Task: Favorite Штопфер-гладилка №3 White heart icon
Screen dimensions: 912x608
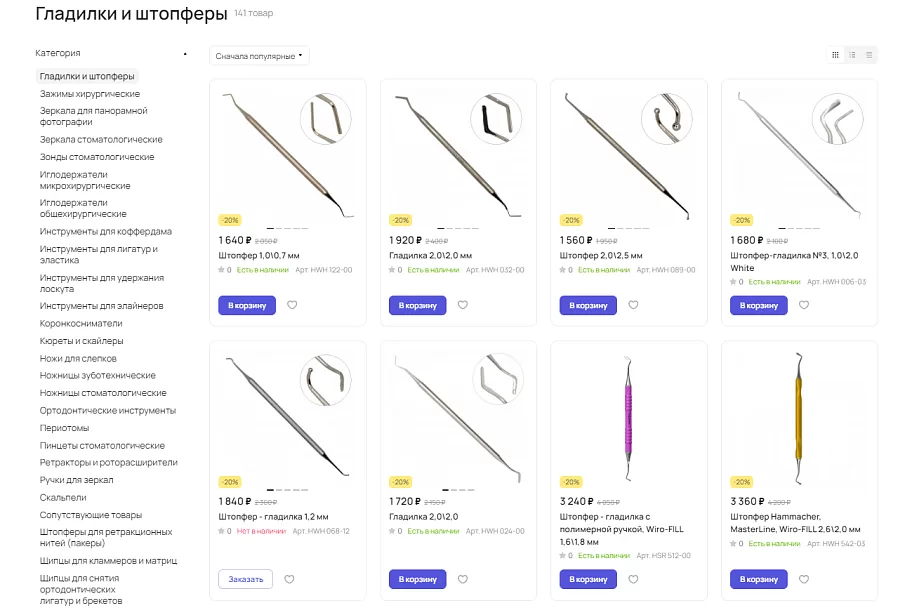Action: coord(804,305)
